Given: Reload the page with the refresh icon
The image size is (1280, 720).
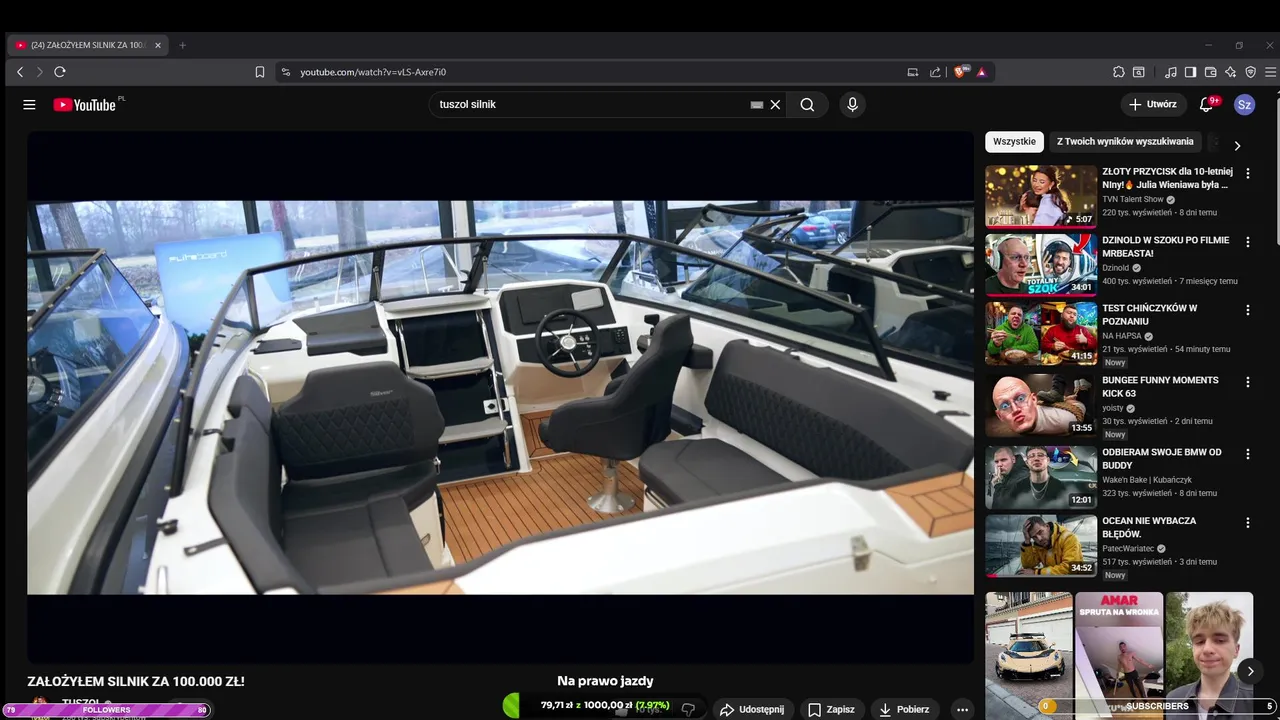Looking at the screenshot, I should 60,72.
